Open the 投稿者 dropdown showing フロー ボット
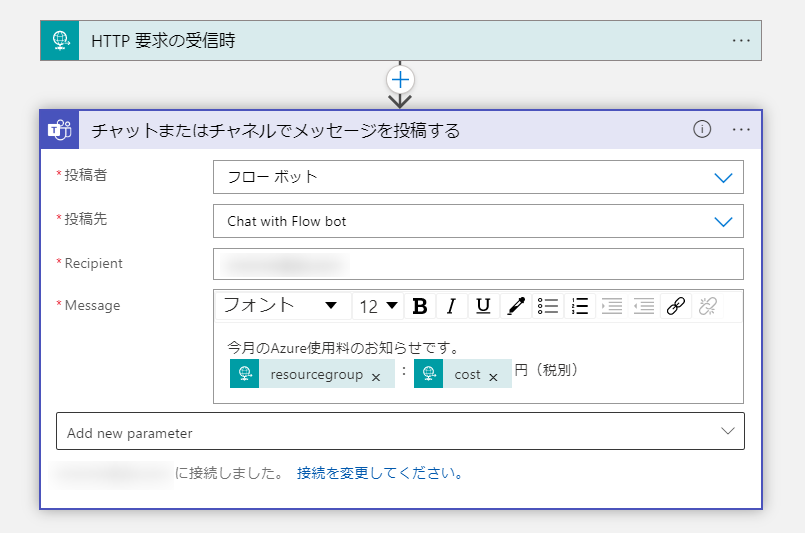The image size is (805, 533). click(x=478, y=177)
